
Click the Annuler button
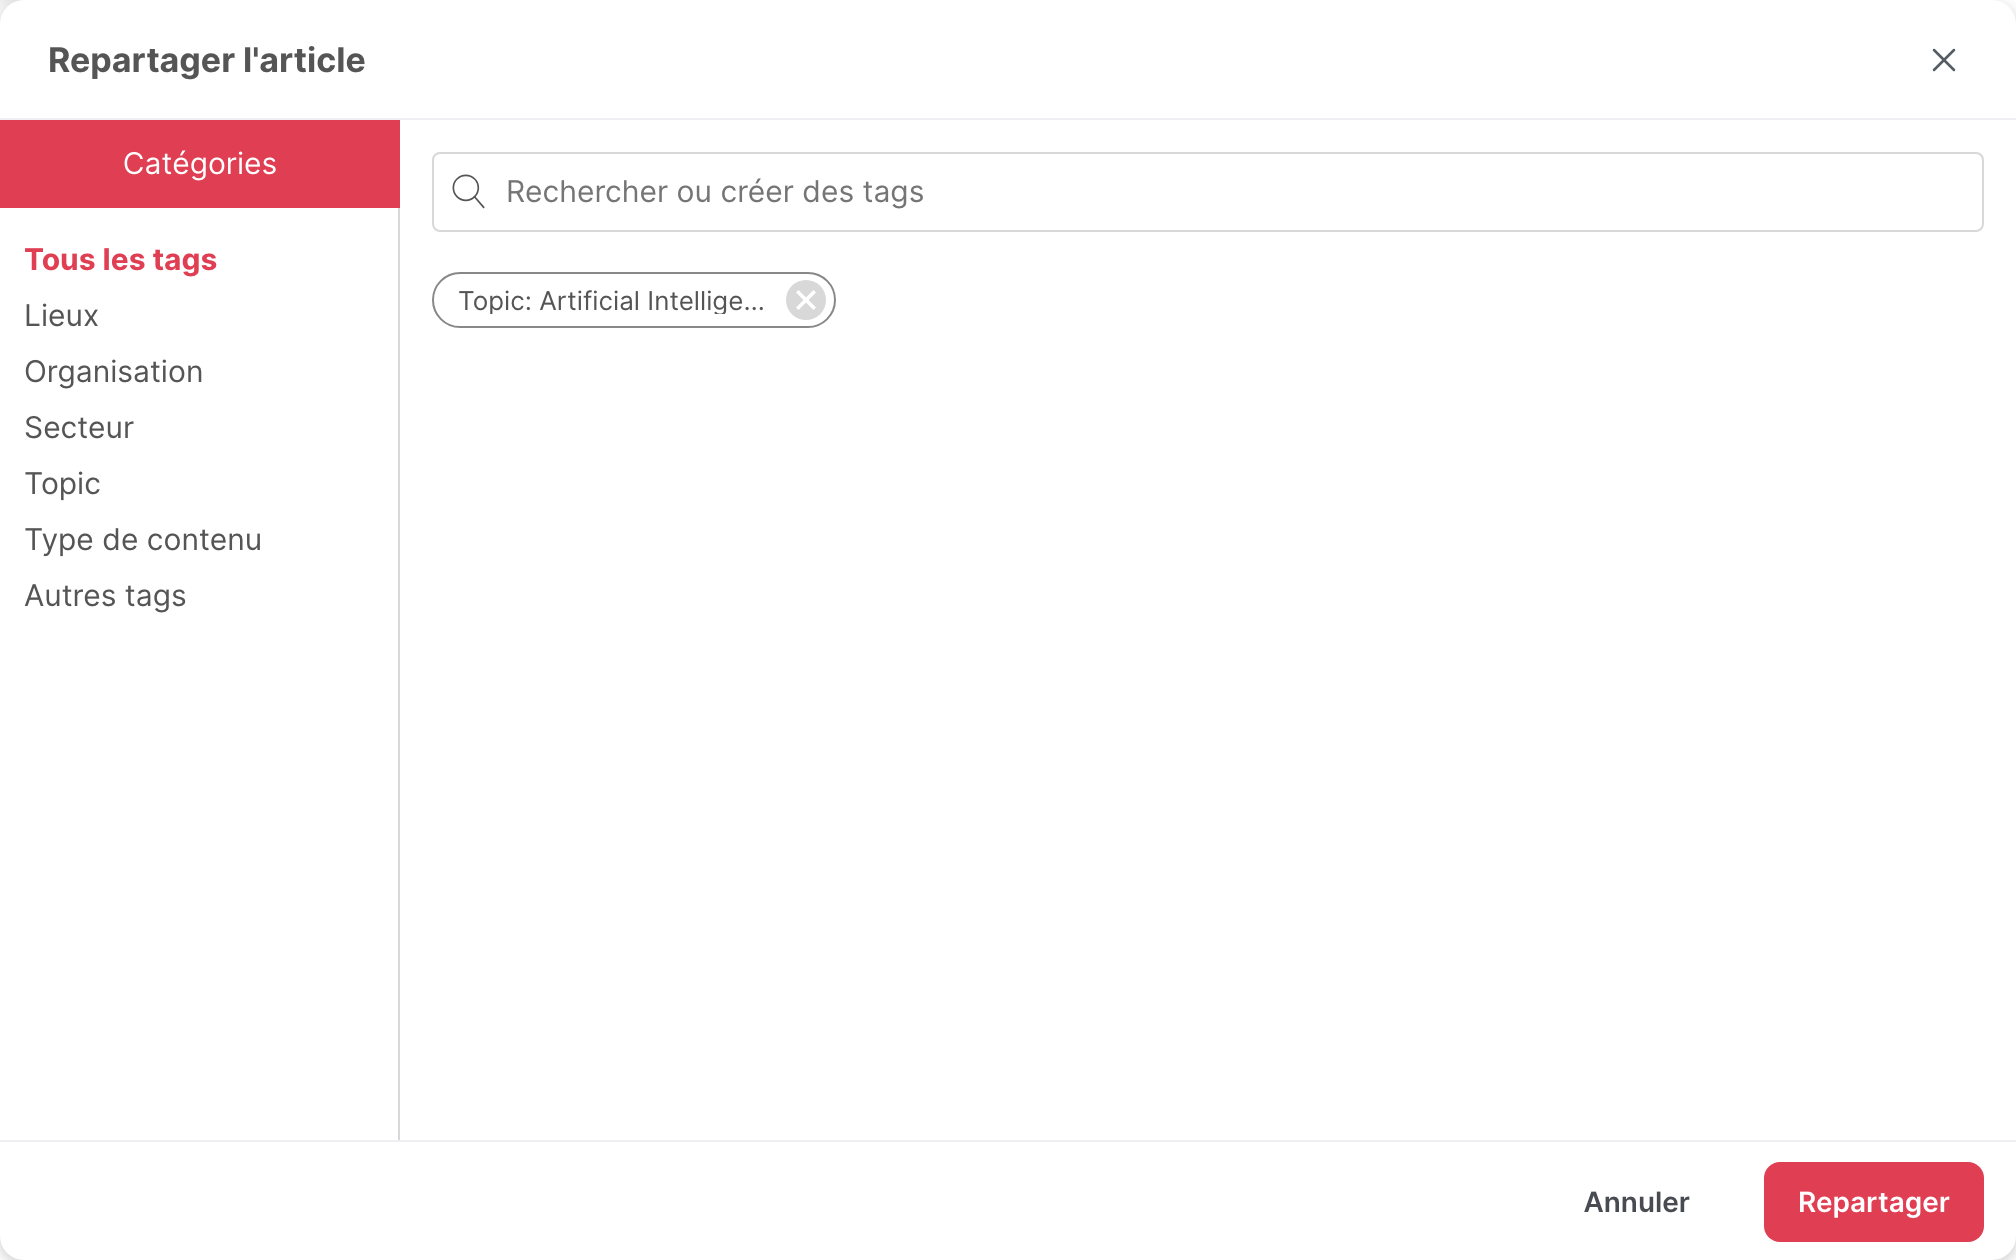coord(1636,1202)
